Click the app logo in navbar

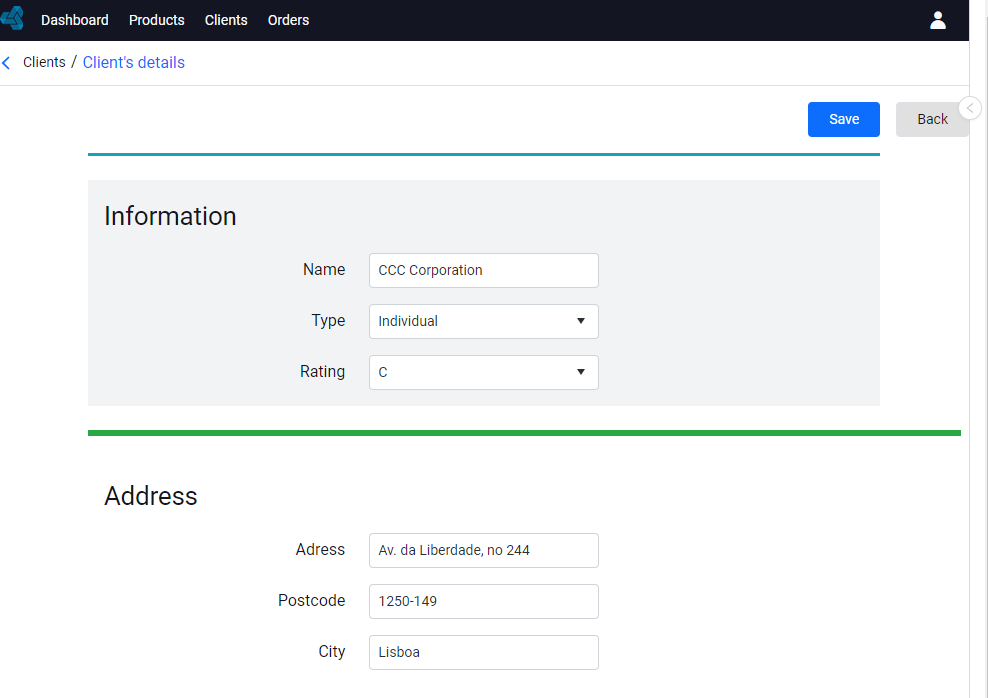point(12,19)
